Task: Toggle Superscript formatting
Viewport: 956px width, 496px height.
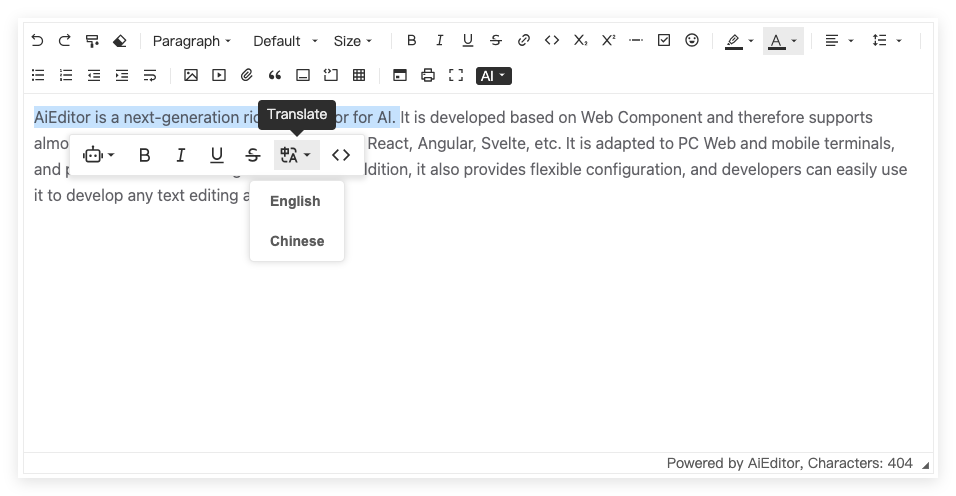Action: point(608,41)
